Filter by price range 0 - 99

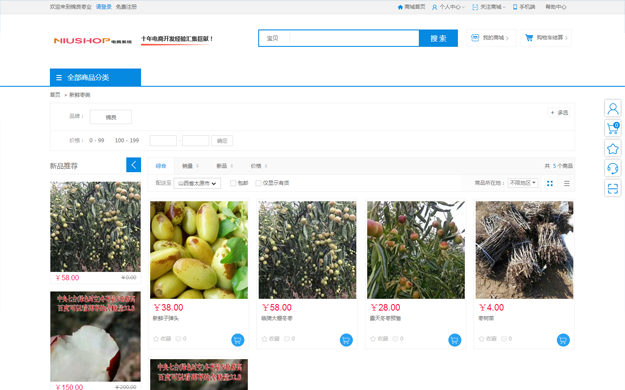click(x=96, y=140)
